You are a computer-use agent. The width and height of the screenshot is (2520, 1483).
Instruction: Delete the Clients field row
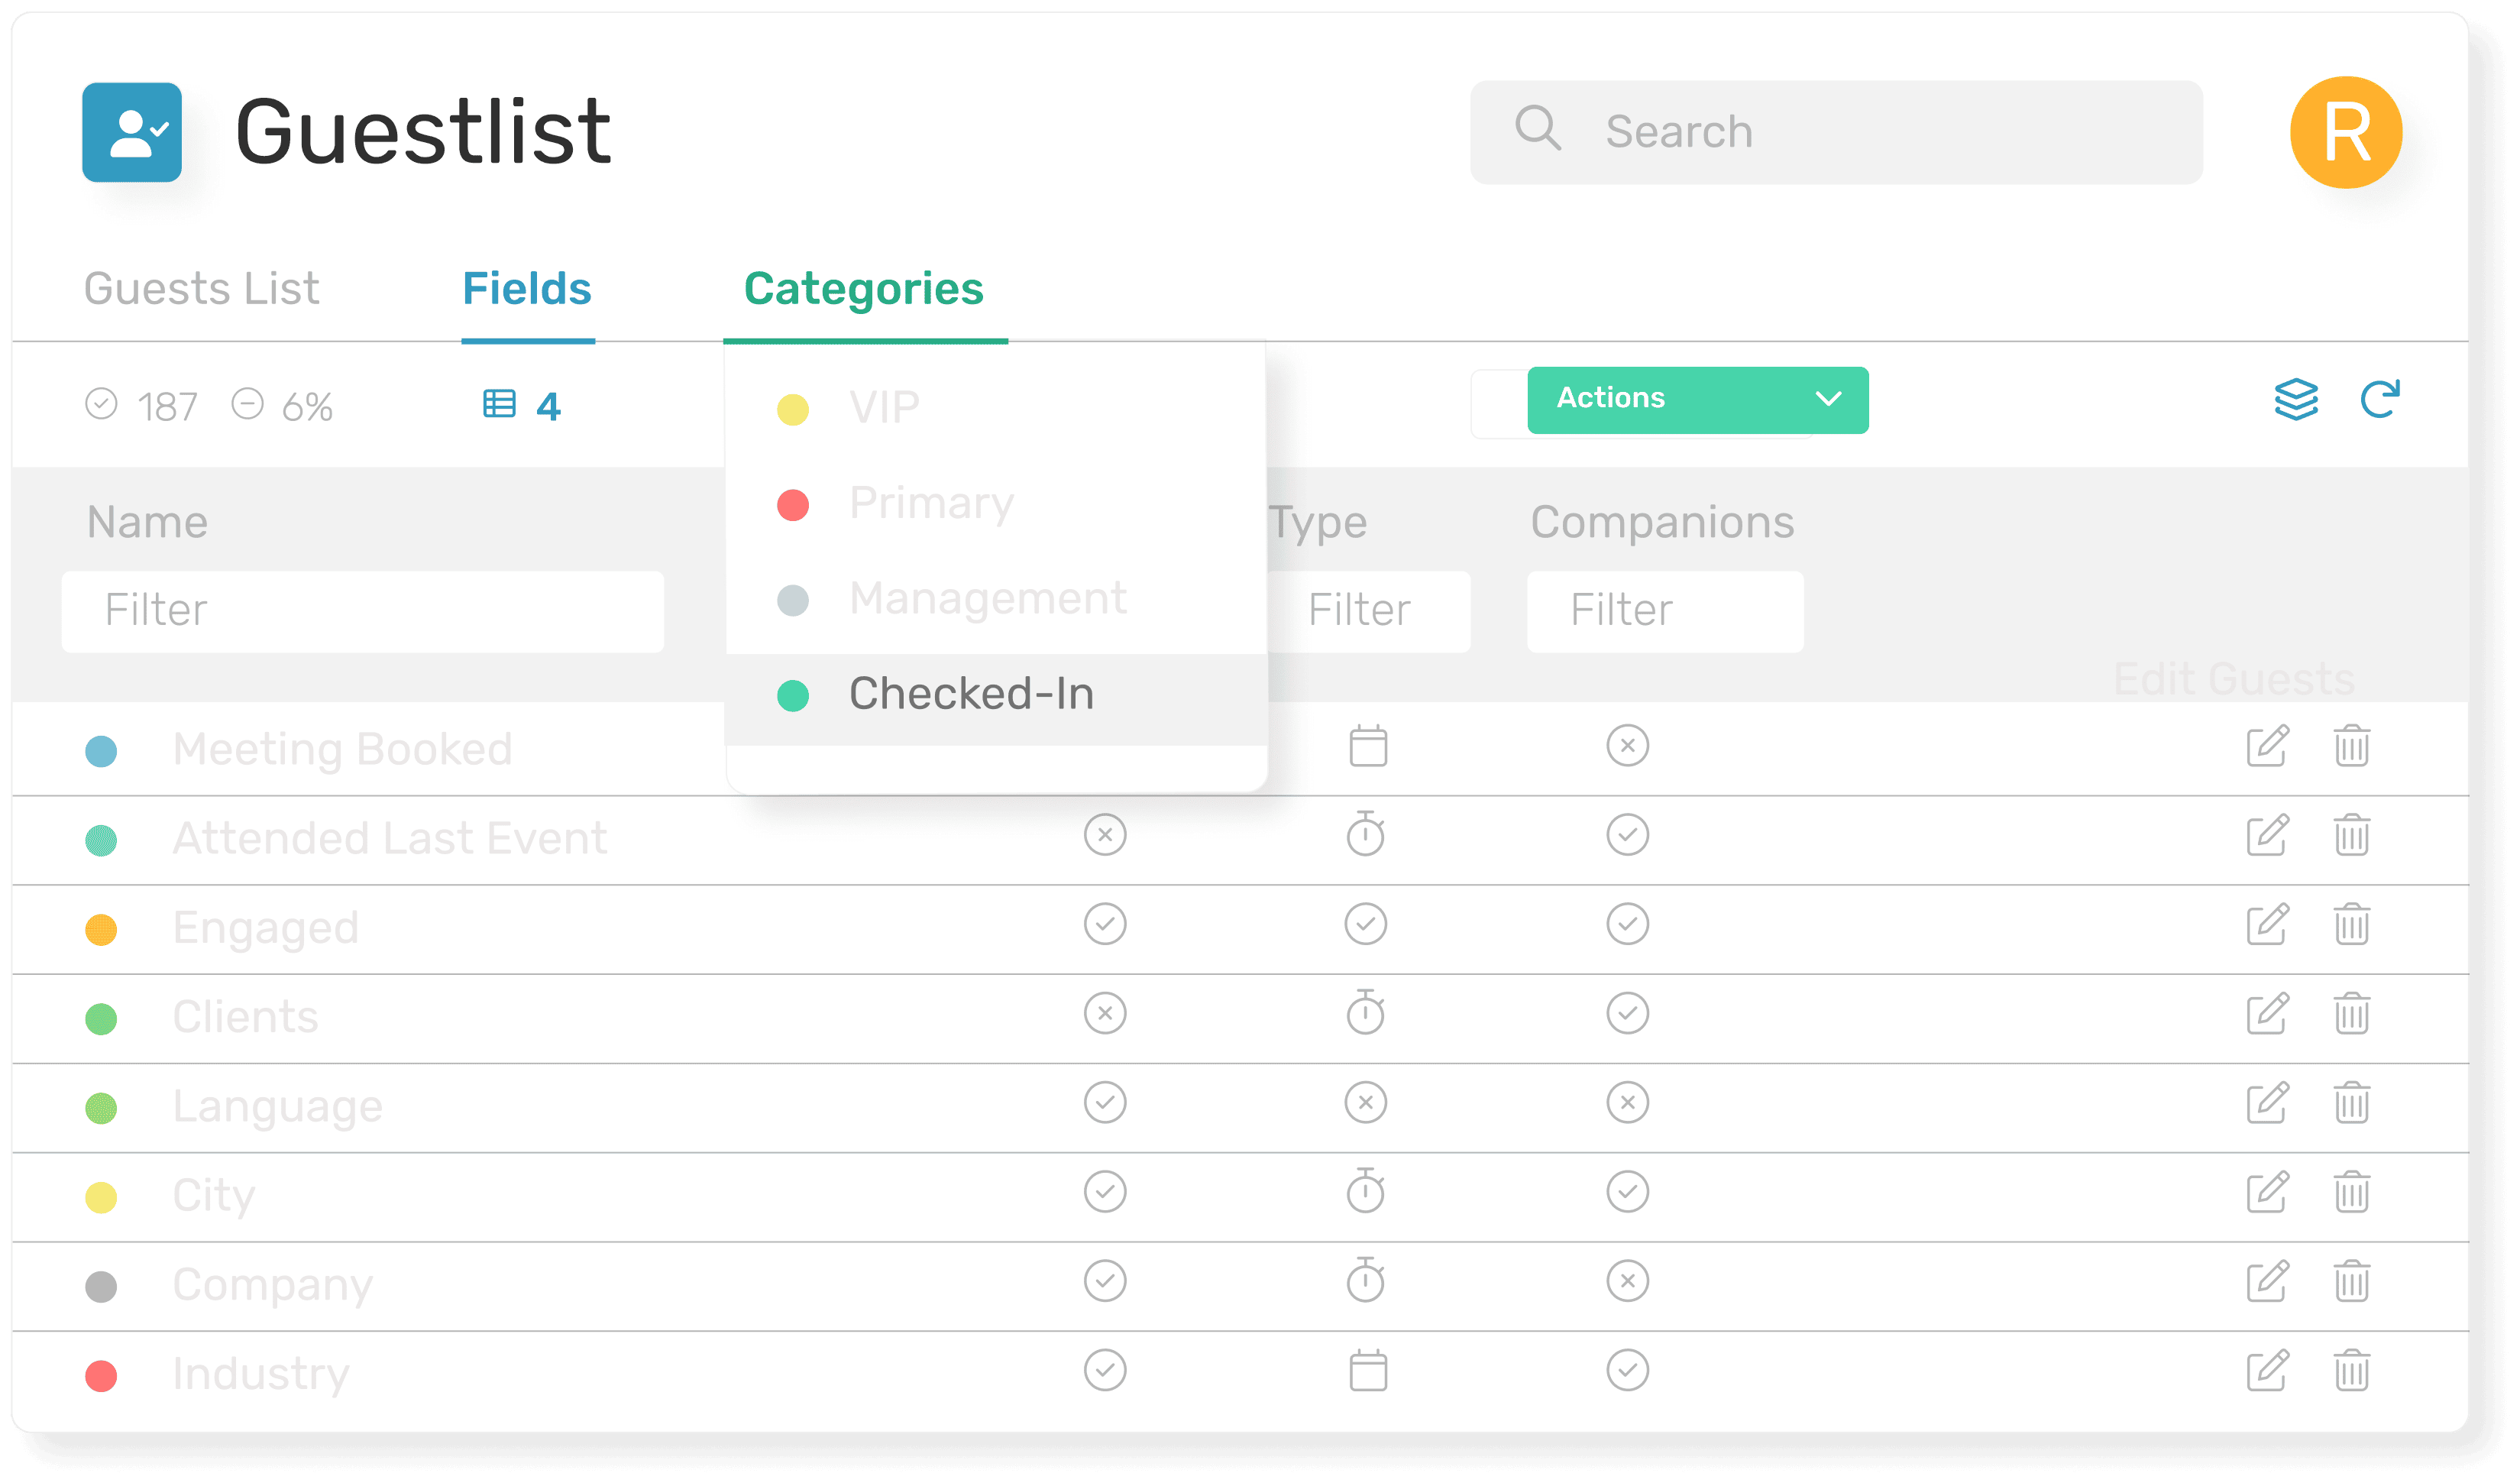point(2351,1013)
